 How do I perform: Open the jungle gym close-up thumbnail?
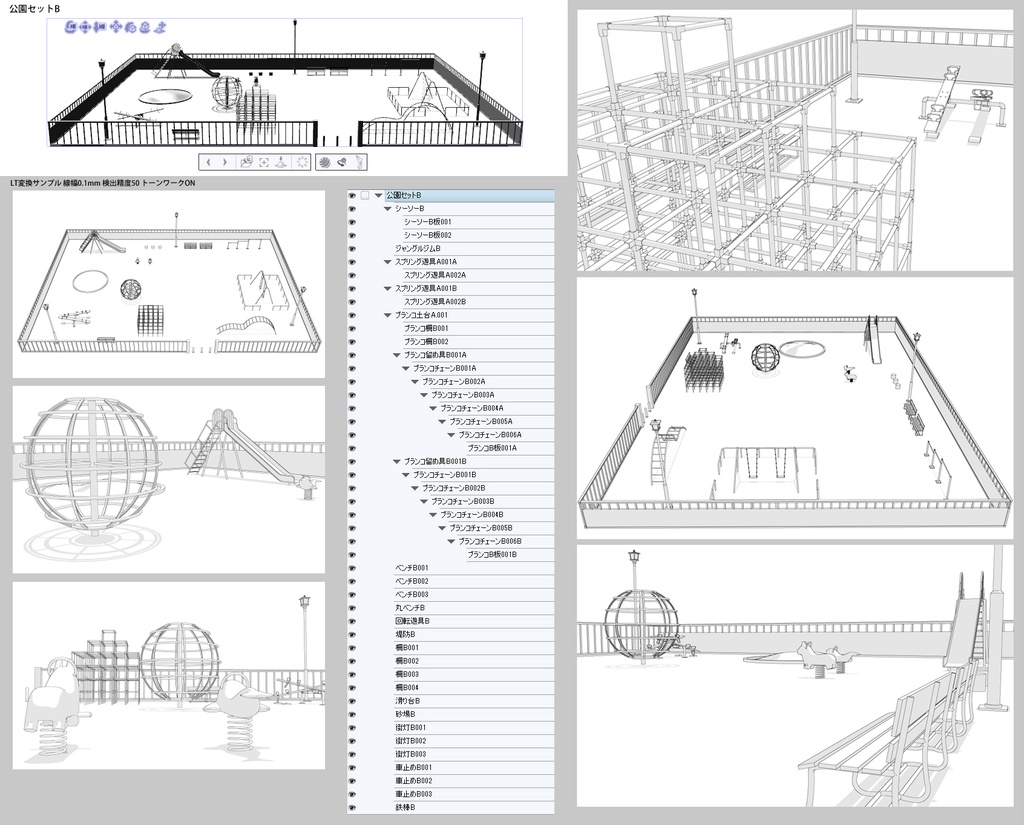pyautogui.click(x=795, y=140)
